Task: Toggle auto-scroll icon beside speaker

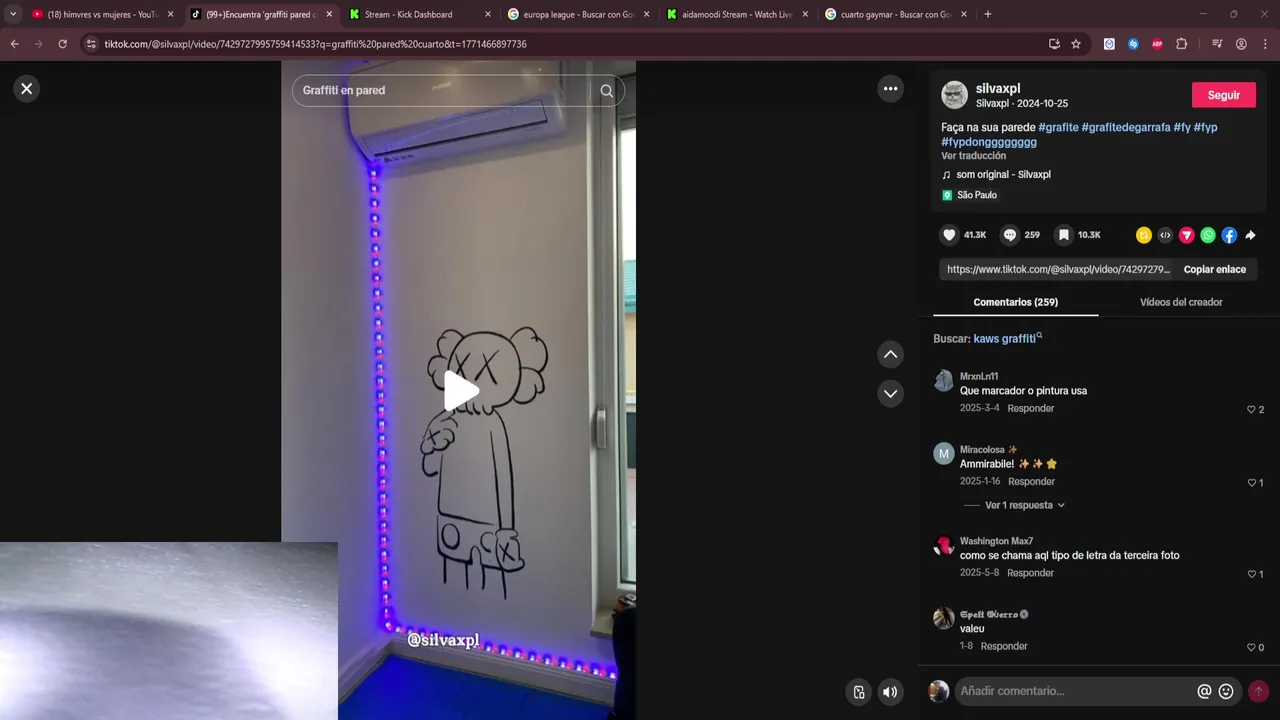Action: coord(858,692)
